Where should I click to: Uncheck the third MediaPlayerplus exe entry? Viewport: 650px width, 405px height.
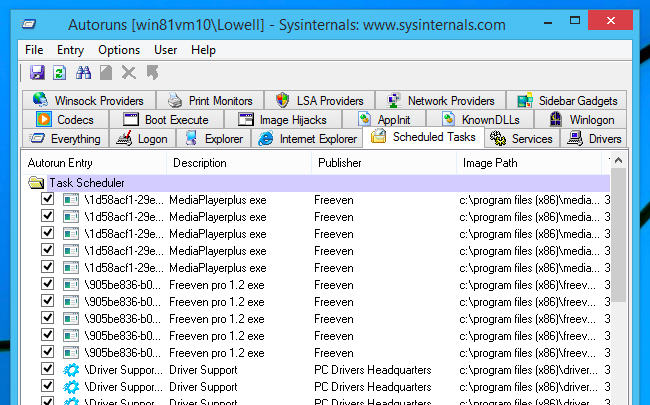pyautogui.click(x=47, y=233)
